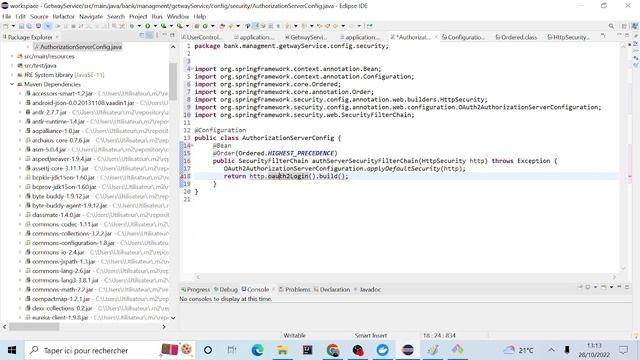Show hidden editor tabs overflow list
Screen dimensions: 640x360
click(x=603, y=37)
